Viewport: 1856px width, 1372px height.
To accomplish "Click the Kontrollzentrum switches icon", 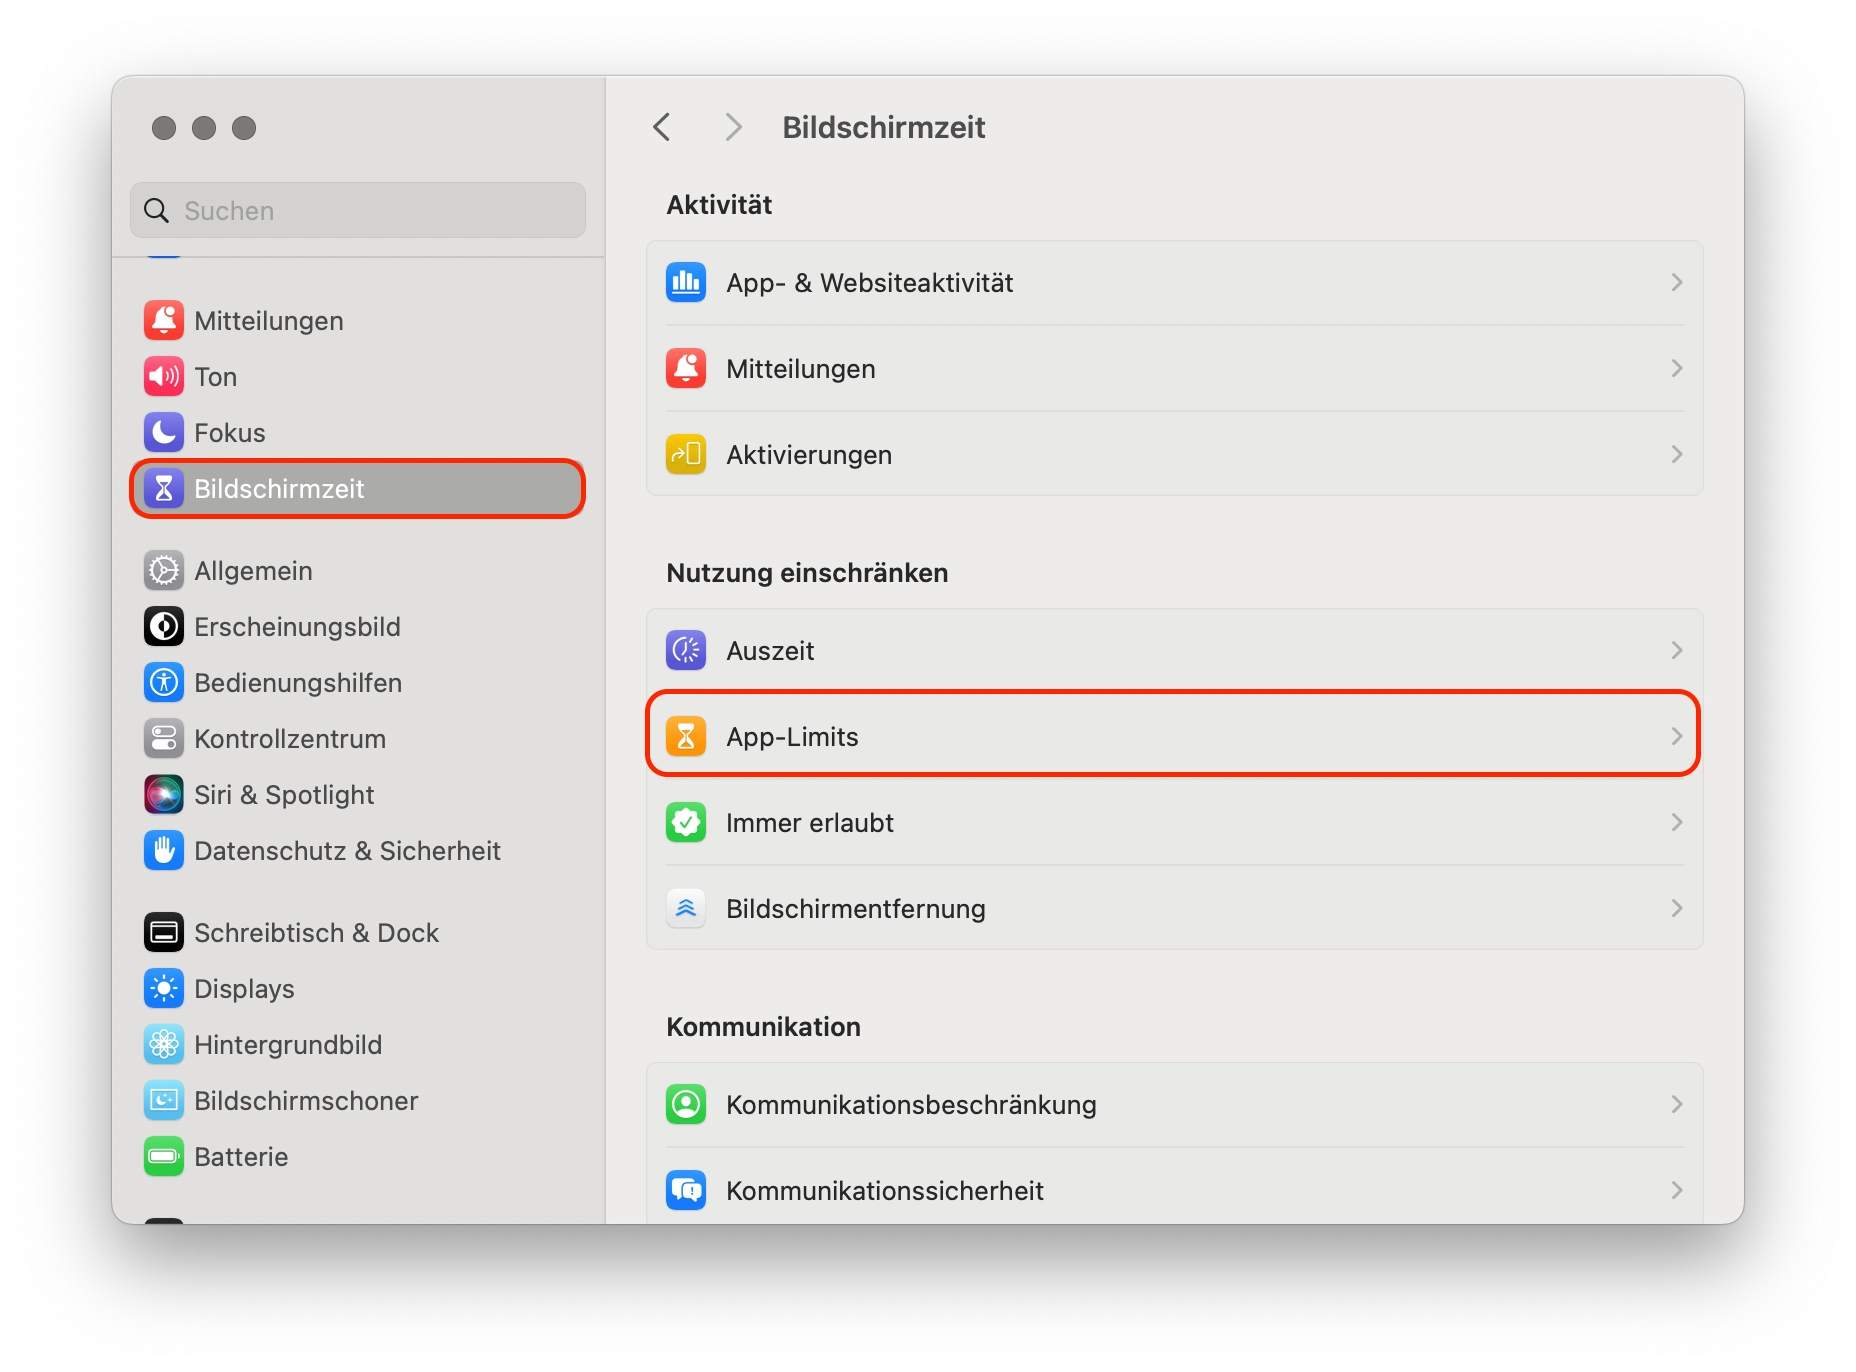I will click(x=164, y=739).
